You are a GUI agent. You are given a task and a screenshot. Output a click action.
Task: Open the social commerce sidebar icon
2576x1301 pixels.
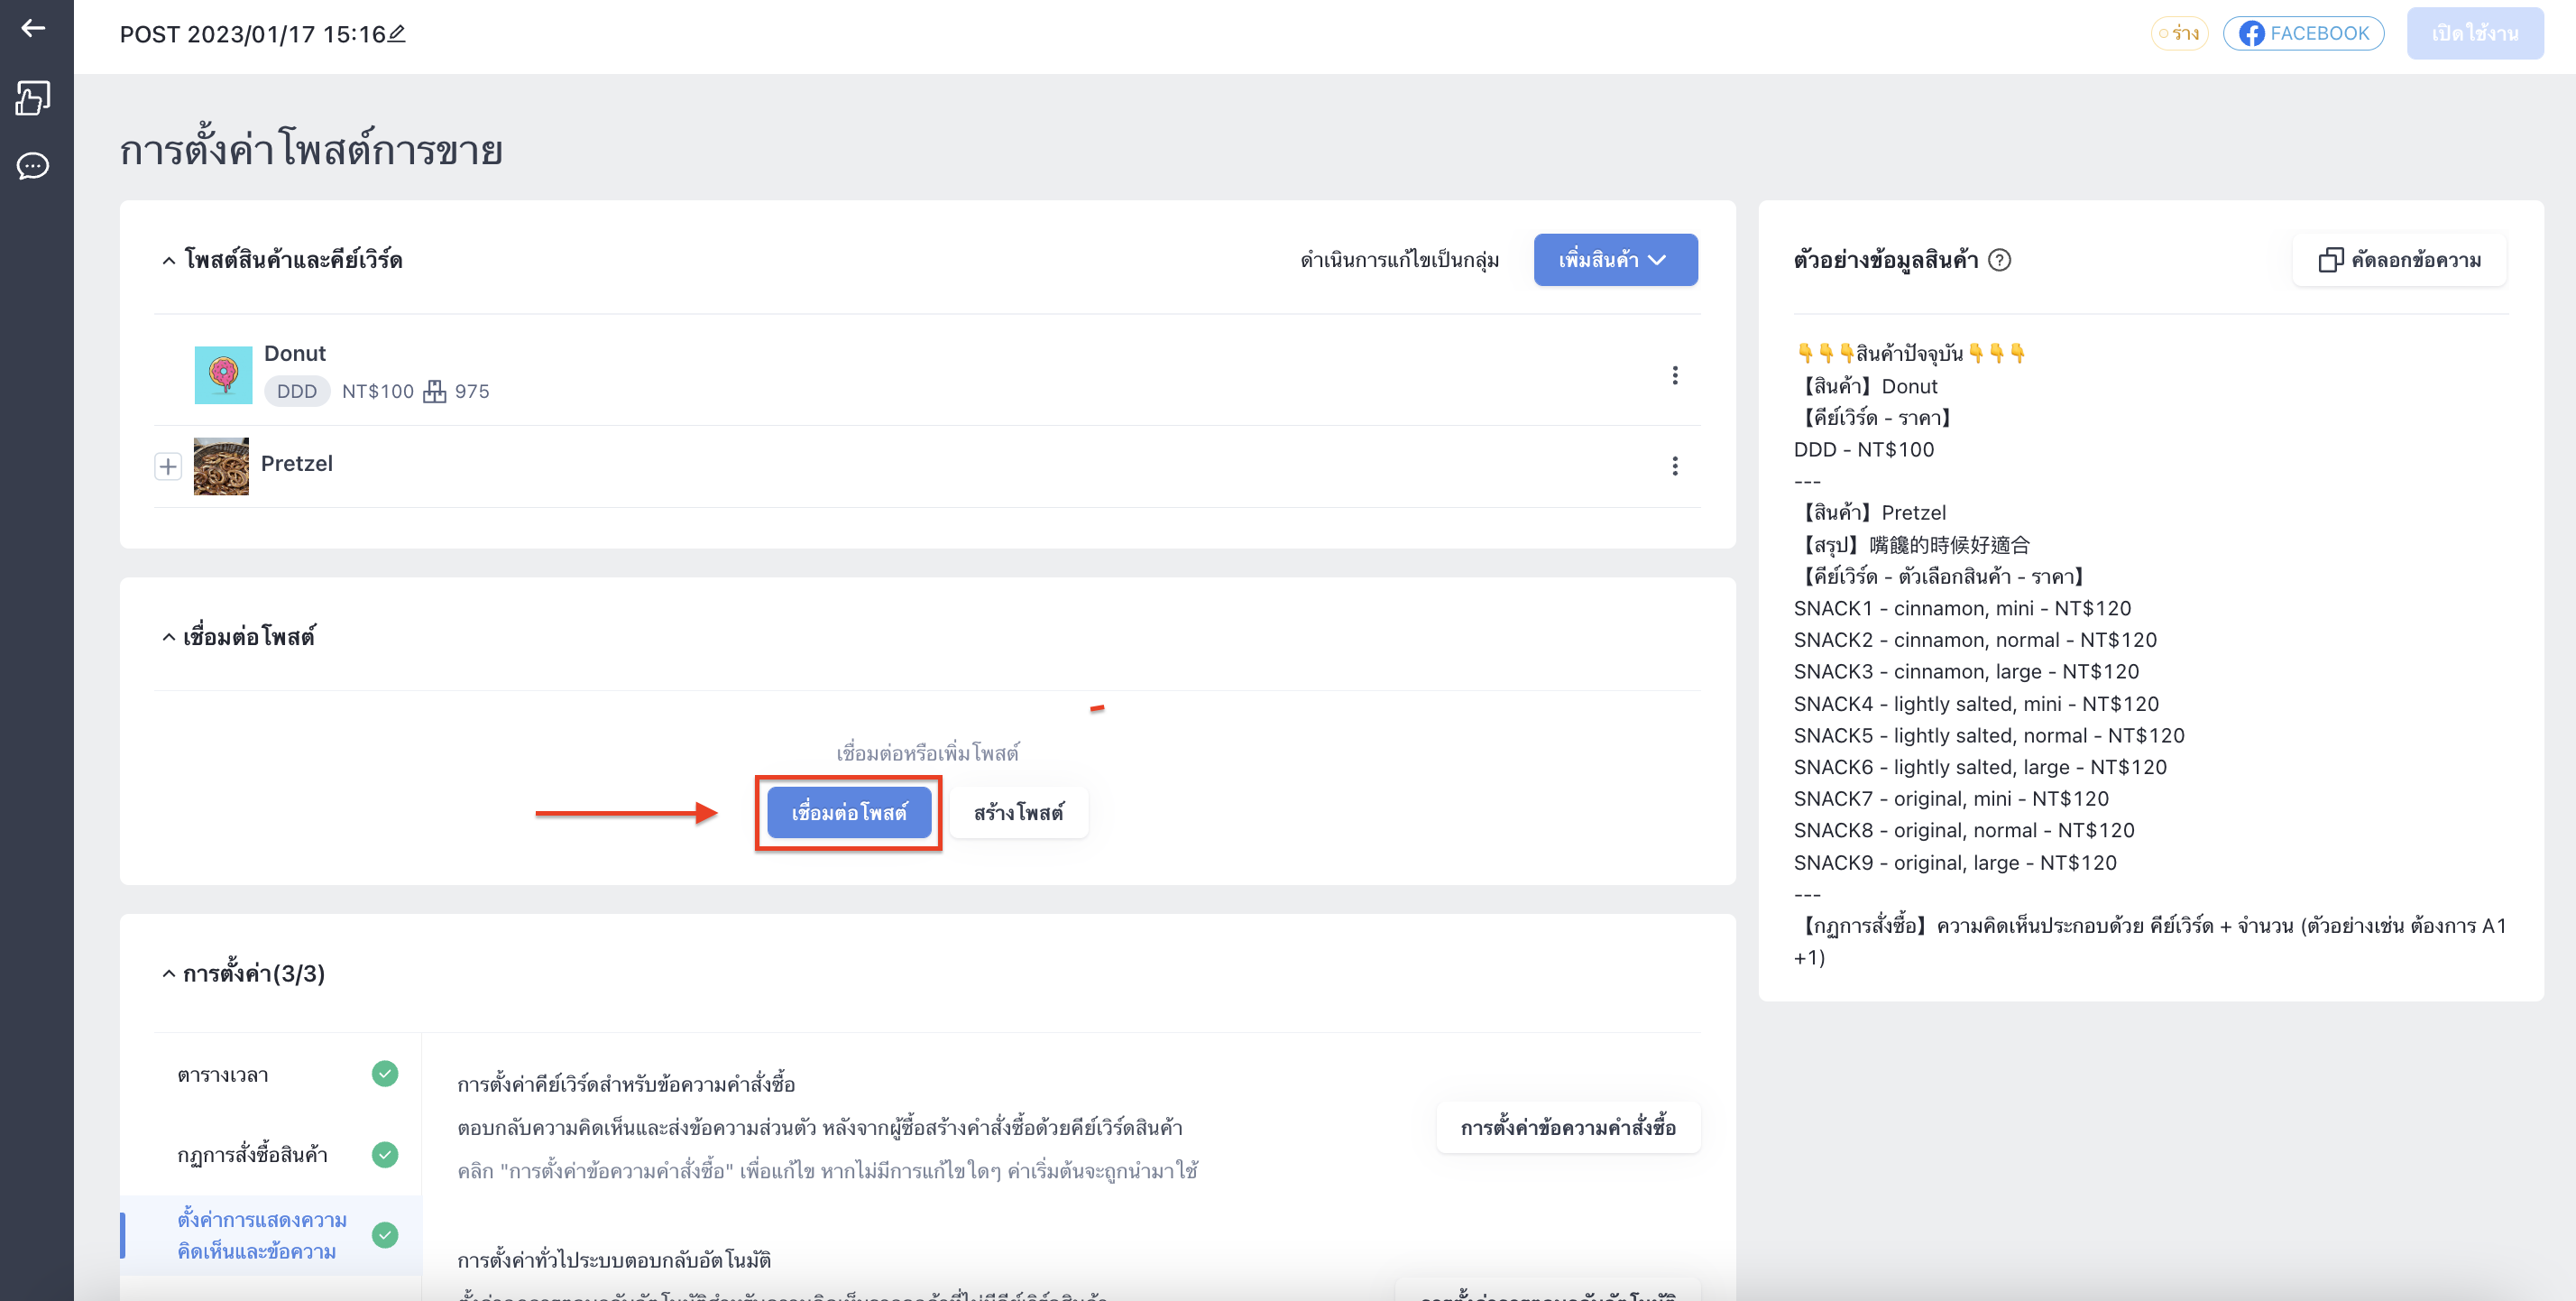click(x=33, y=98)
